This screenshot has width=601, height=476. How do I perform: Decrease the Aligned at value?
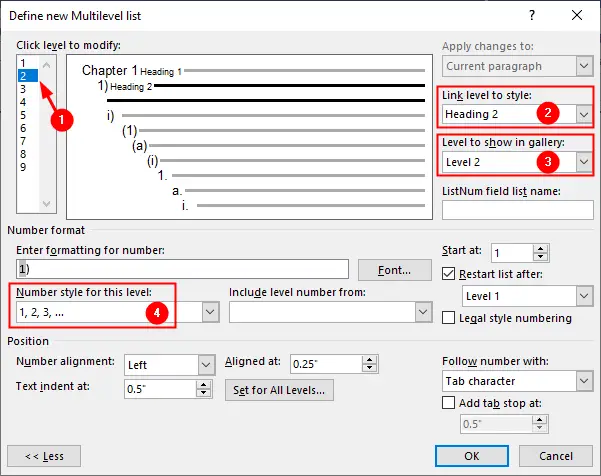coord(369,368)
